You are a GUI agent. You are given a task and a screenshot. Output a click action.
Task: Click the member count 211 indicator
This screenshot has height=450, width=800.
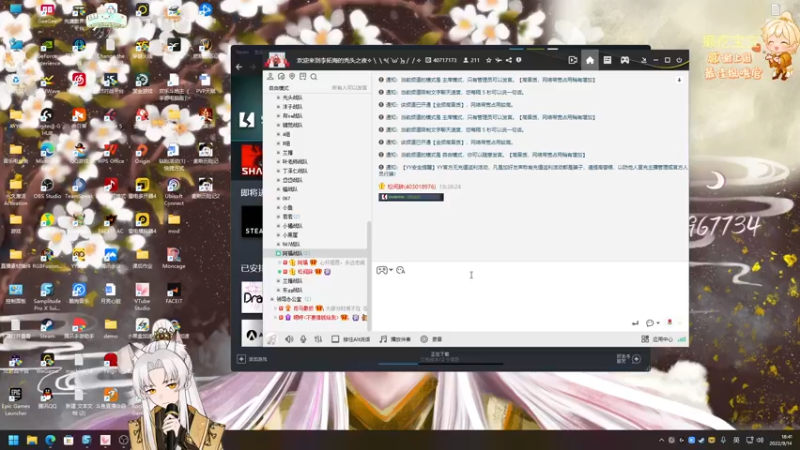pos(471,60)
